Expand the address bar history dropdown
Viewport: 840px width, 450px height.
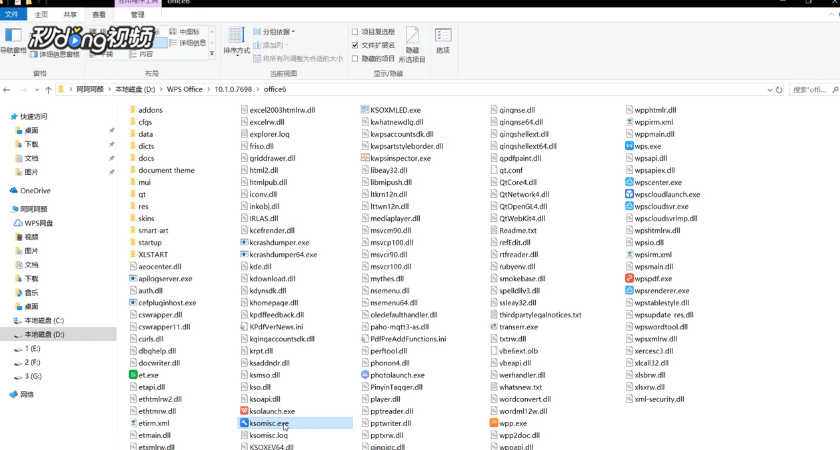point(769,89)
